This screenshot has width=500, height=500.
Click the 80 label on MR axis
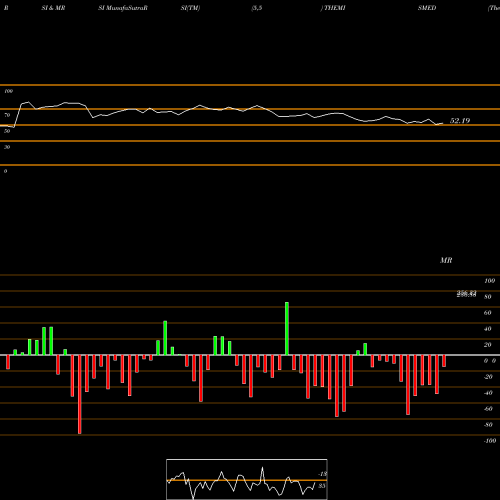point(488,297)
